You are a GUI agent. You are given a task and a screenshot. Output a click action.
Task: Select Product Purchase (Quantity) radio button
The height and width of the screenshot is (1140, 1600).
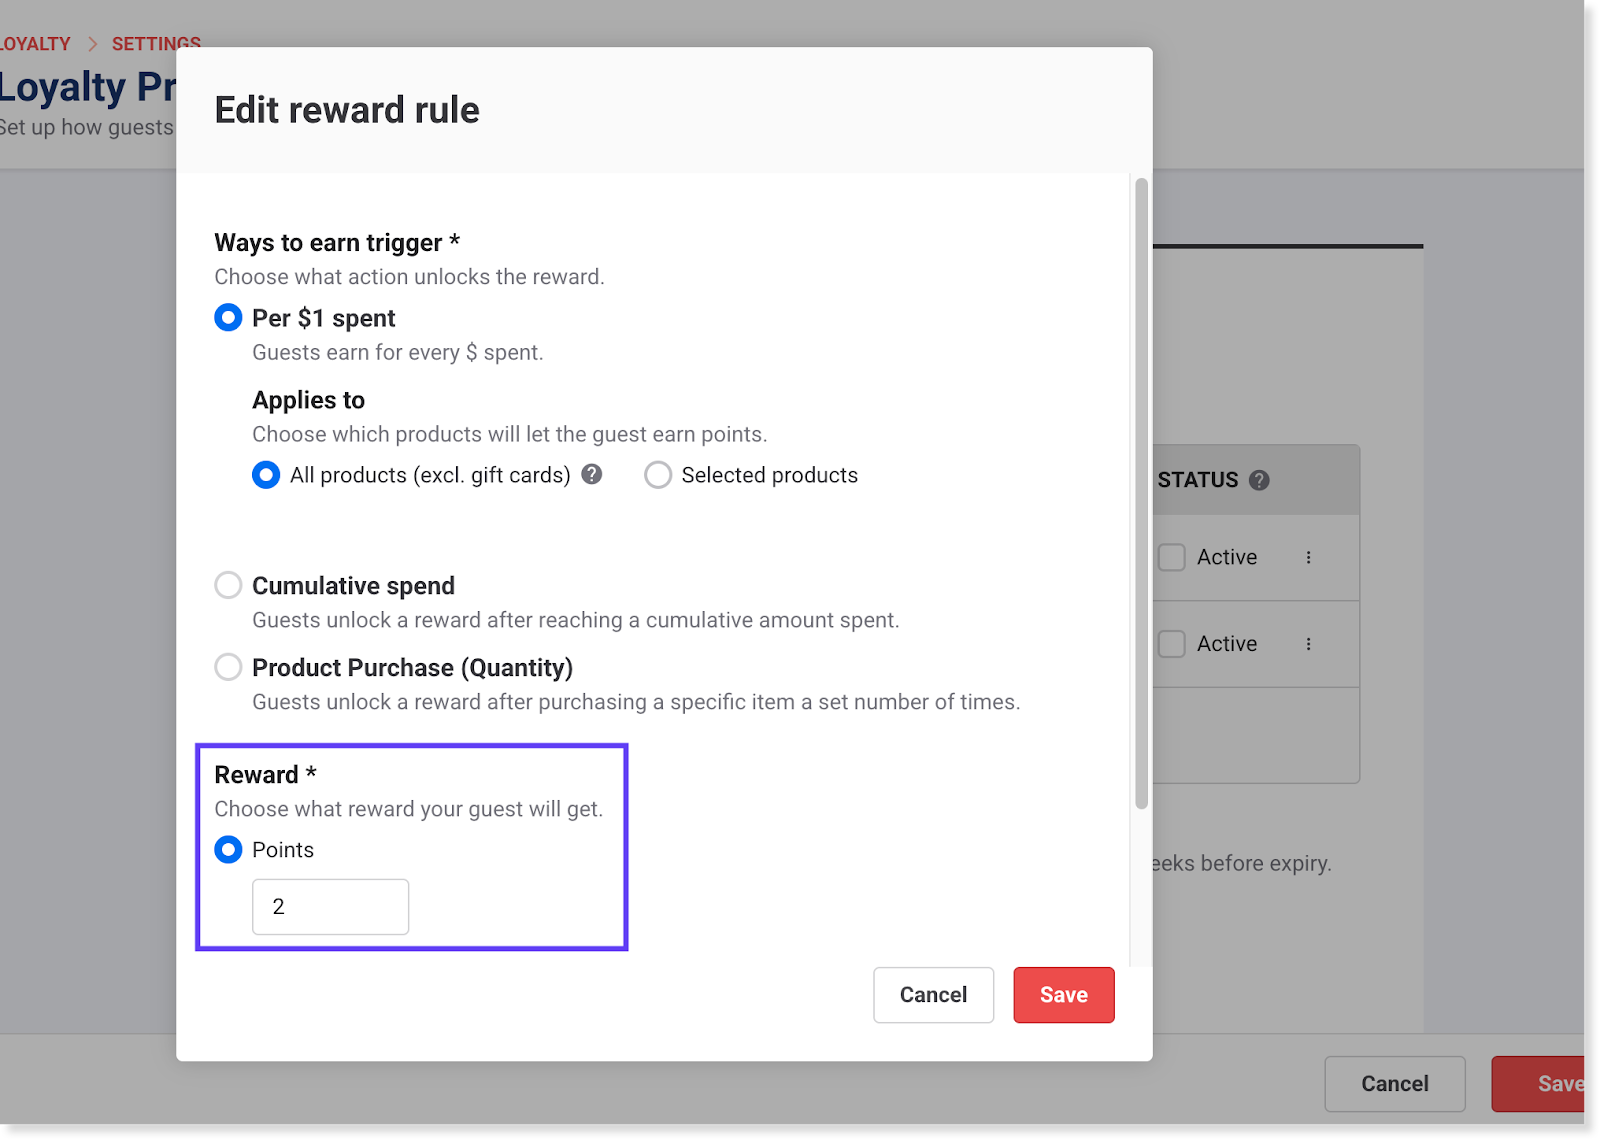click(x=228, y=667)
